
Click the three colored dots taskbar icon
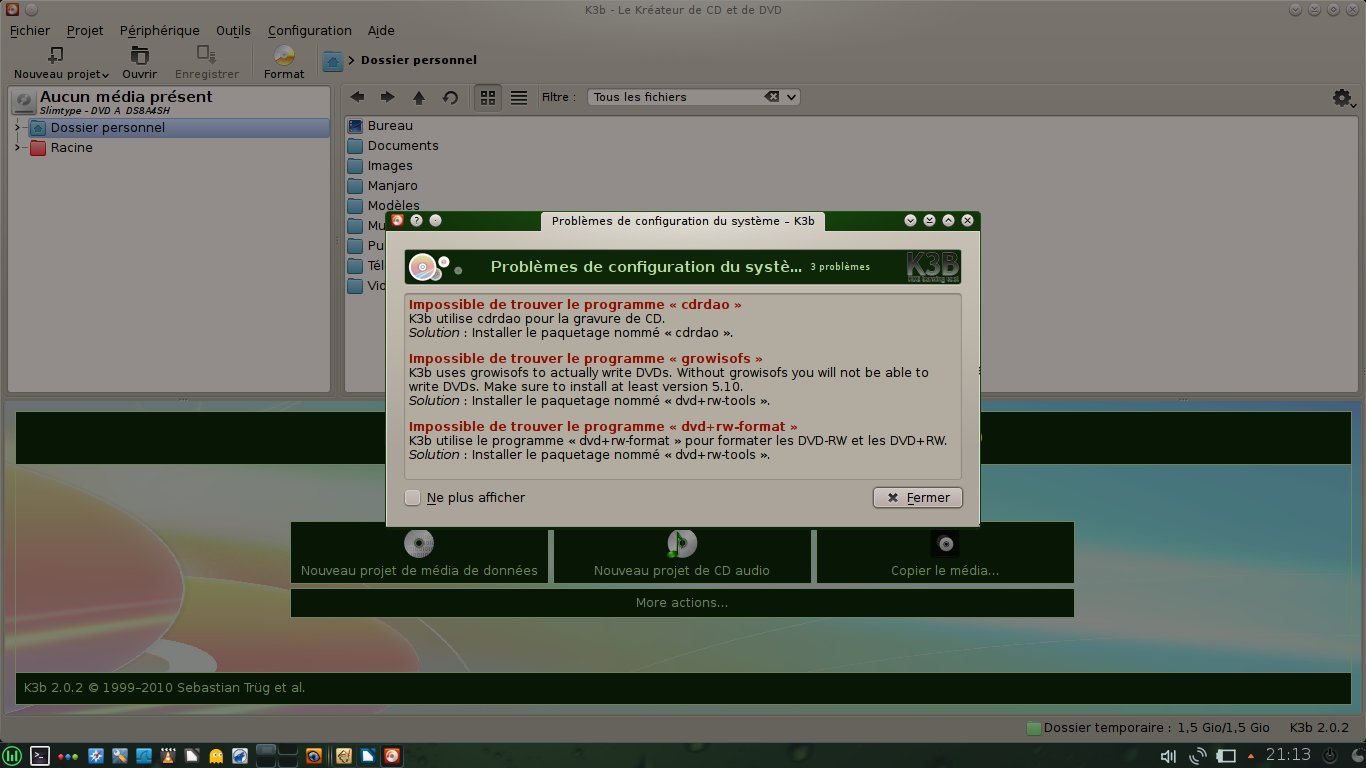pyautogui.click(x=68, y=757)
